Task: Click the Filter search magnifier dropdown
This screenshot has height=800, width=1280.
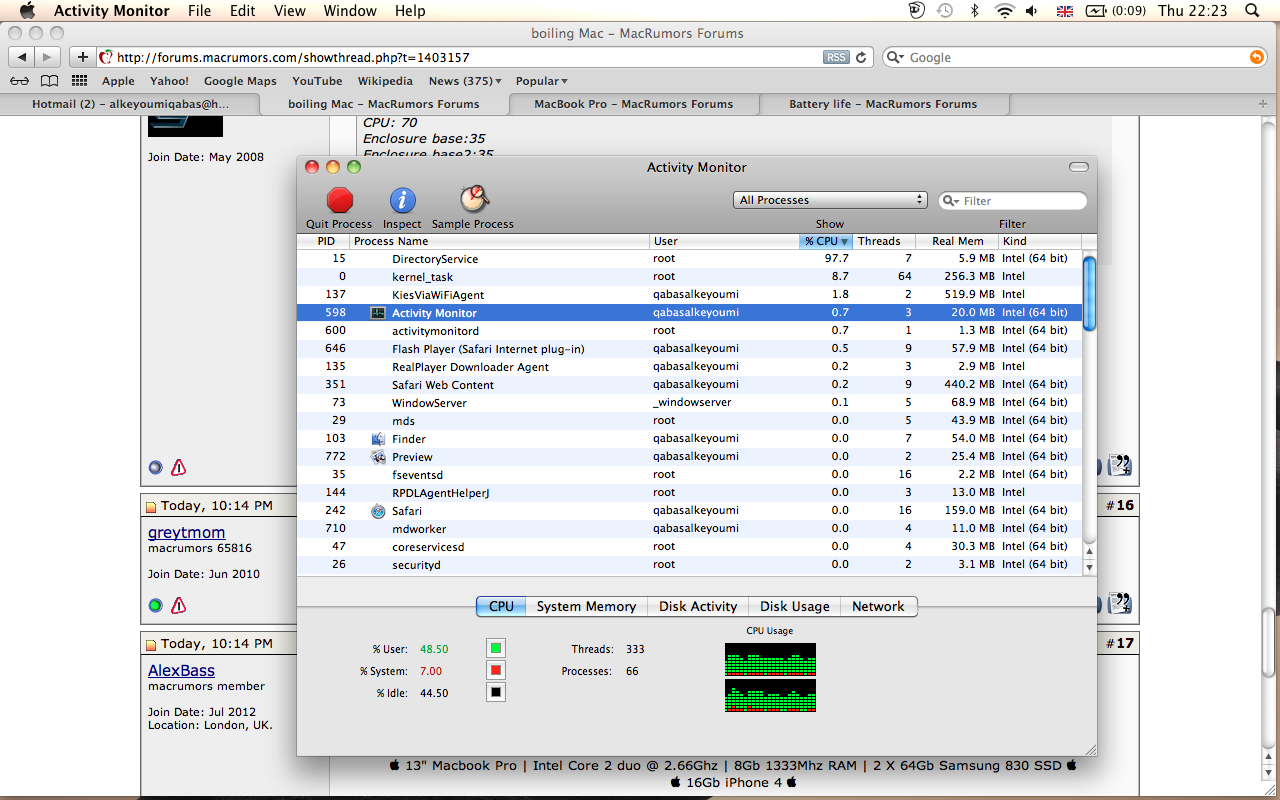Action: click(951, 201)
